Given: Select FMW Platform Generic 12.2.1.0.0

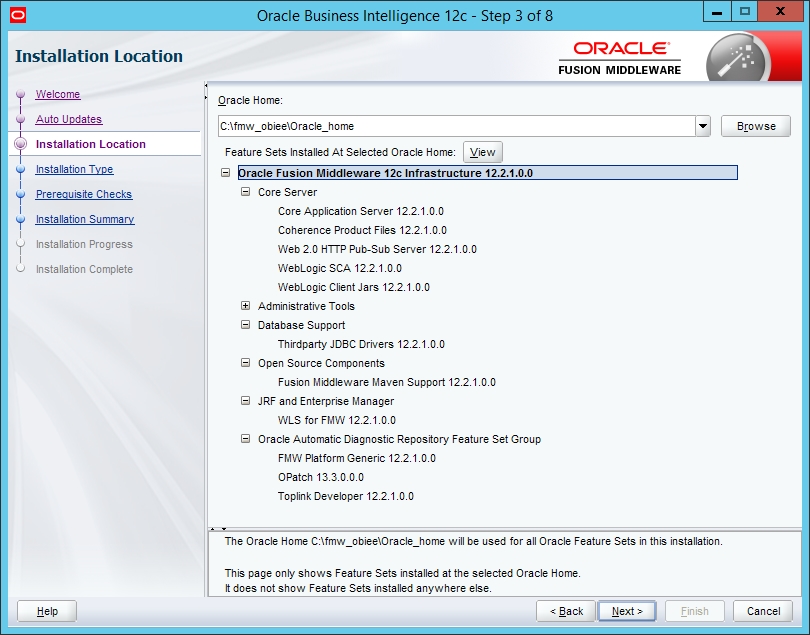Looking at the screenshot, I should [x=356, y=458].
